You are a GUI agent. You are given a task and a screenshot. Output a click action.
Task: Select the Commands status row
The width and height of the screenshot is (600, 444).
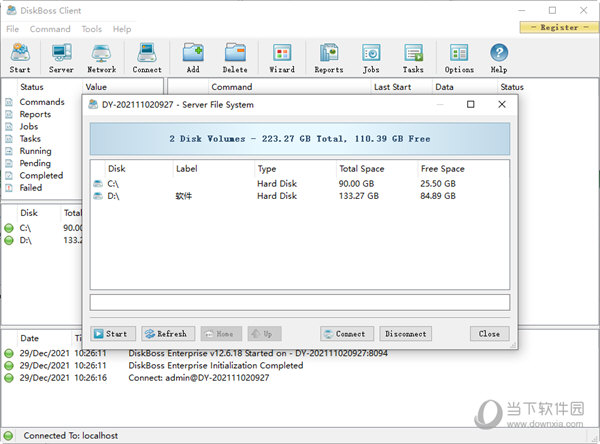click(x=42, y=102)
